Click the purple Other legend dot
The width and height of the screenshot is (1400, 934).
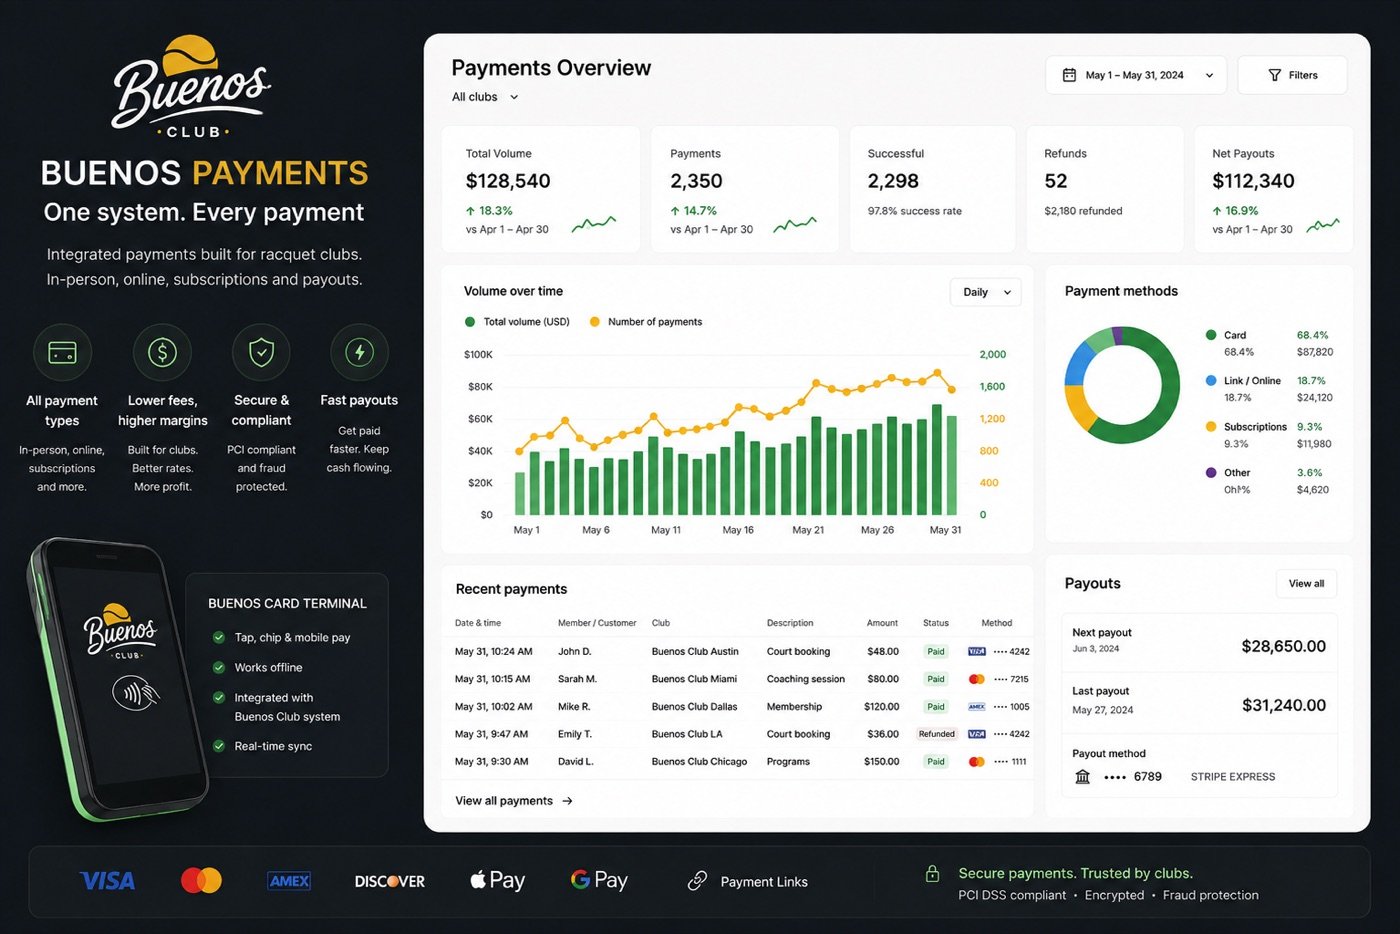click(1211, 473)
